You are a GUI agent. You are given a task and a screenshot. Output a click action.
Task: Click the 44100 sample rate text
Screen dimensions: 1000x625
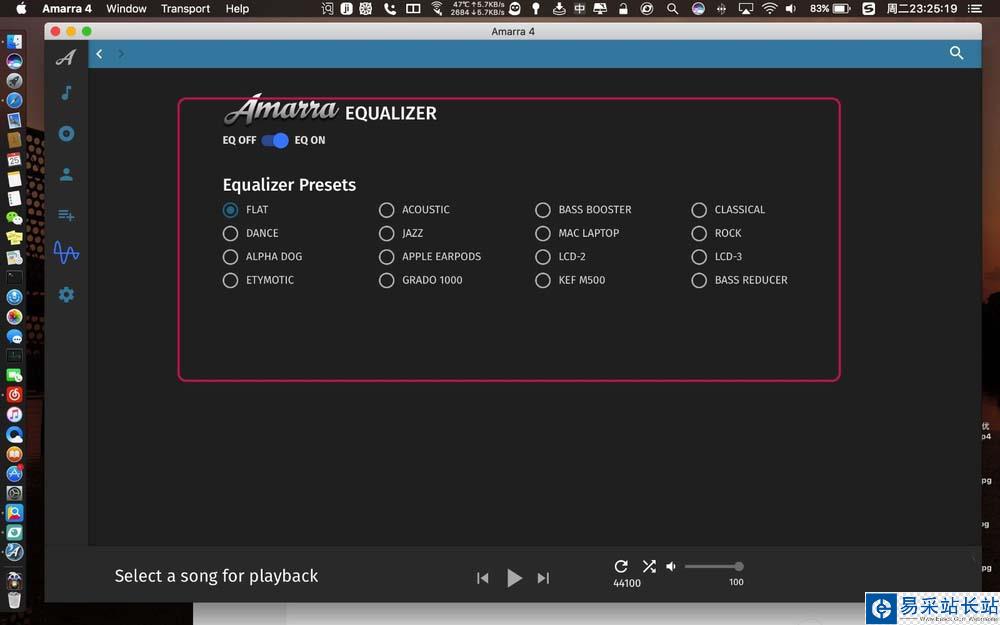(x=627, y=583)
